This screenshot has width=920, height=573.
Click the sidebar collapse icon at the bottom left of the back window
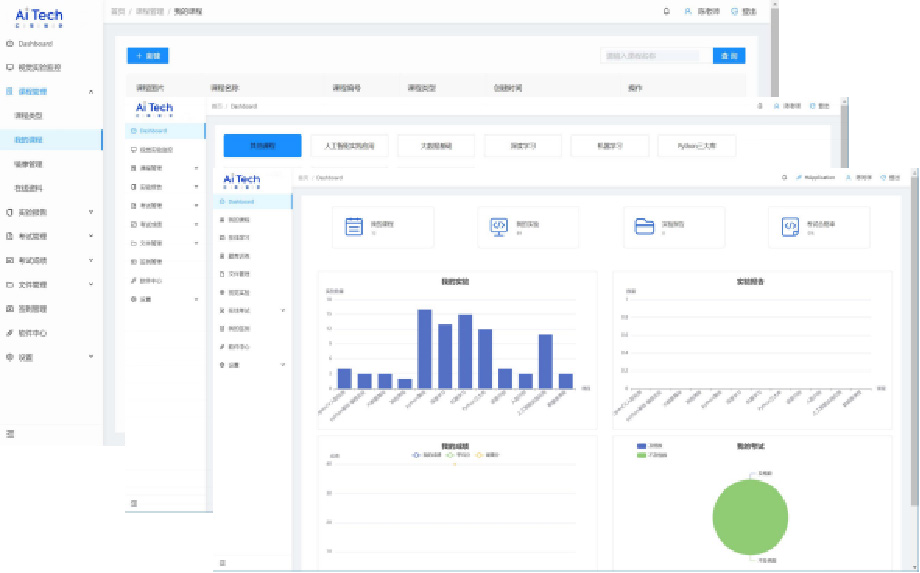tap(10, 433)
